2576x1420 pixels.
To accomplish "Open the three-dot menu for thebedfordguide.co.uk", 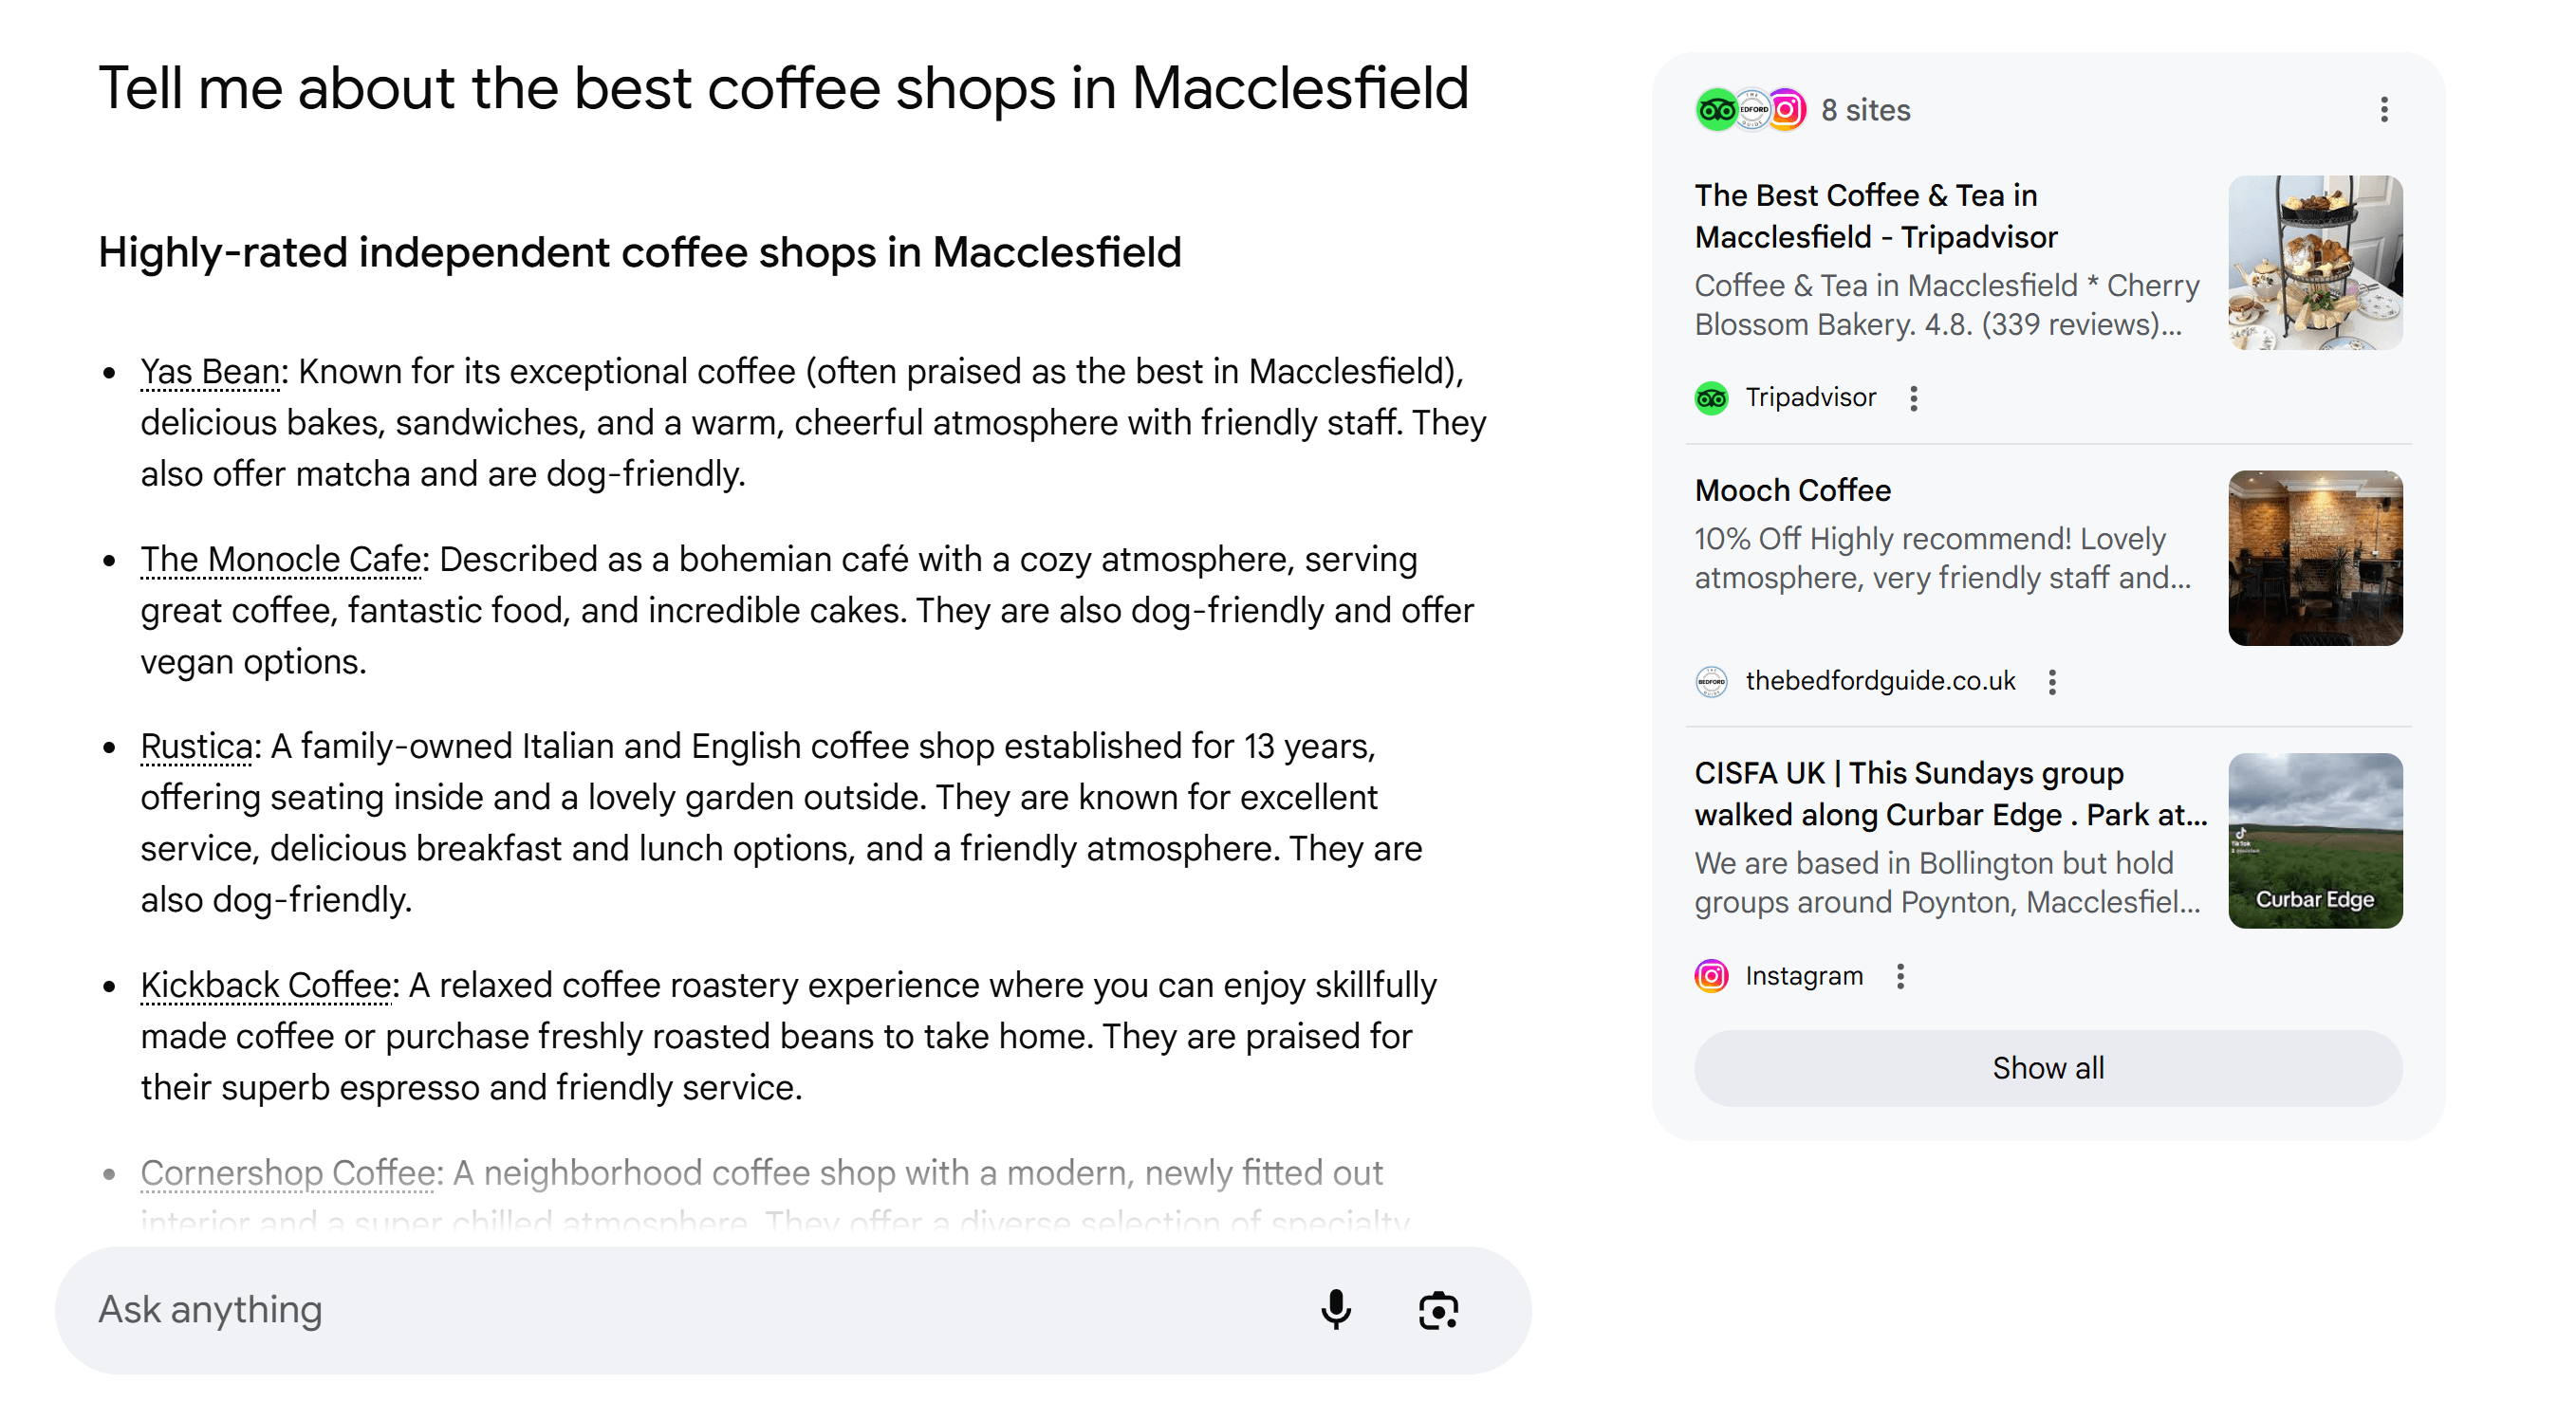I will [x=2053, y=681].
